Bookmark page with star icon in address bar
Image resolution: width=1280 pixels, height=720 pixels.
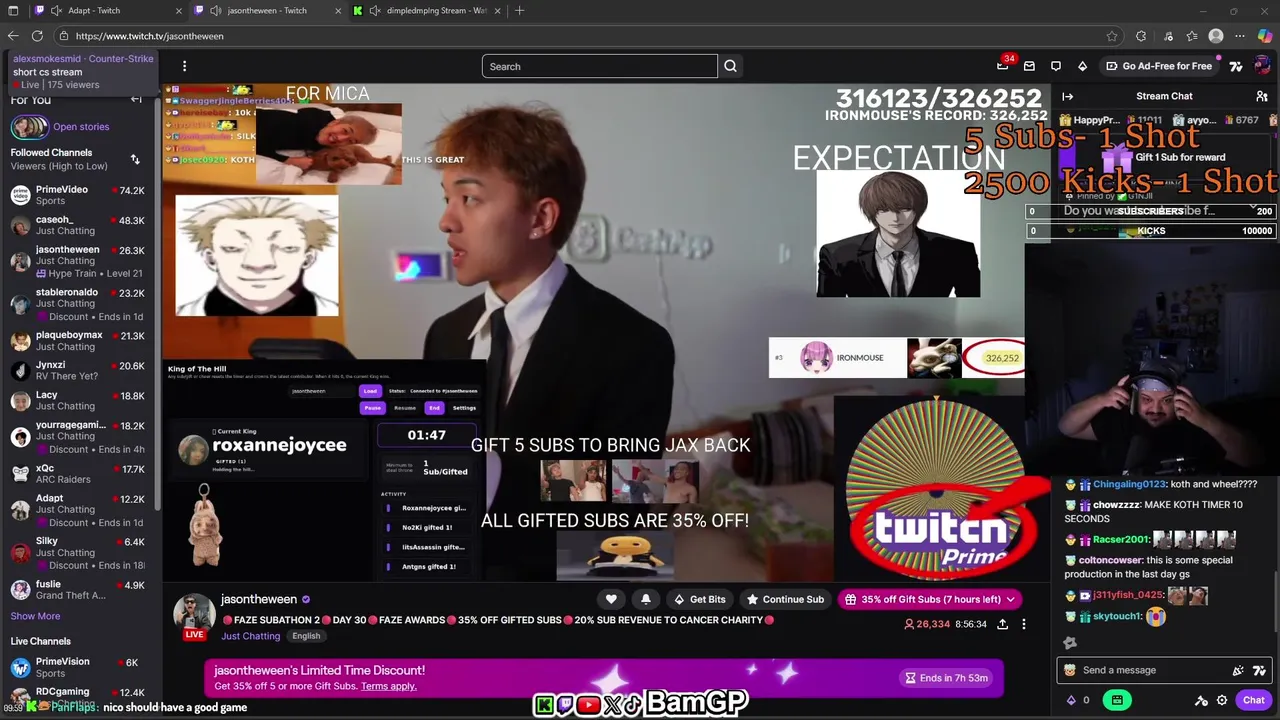1112,36
